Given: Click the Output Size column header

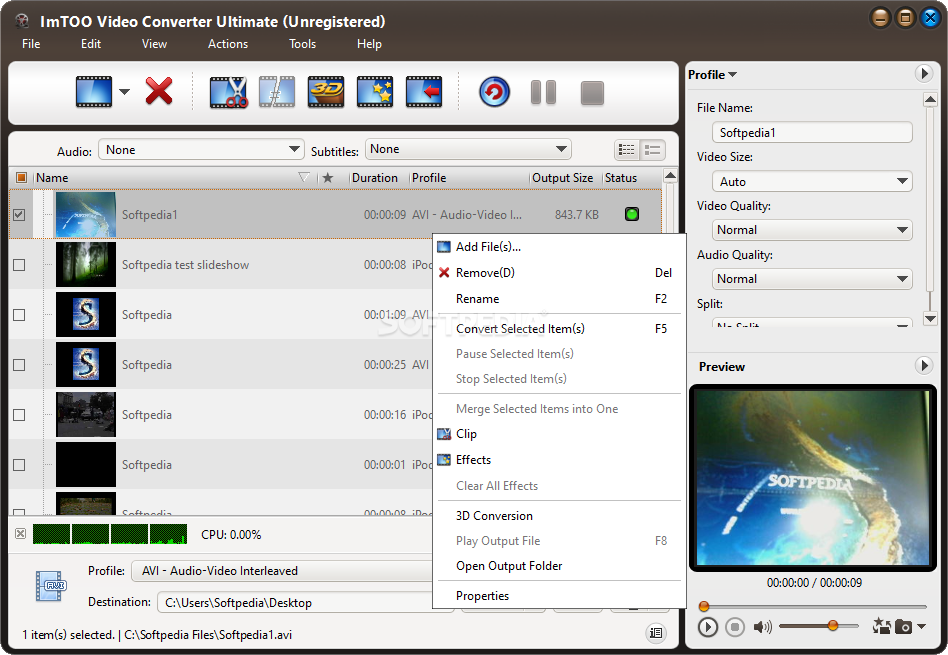Looking at the screenshot, I should coord(562,178).
